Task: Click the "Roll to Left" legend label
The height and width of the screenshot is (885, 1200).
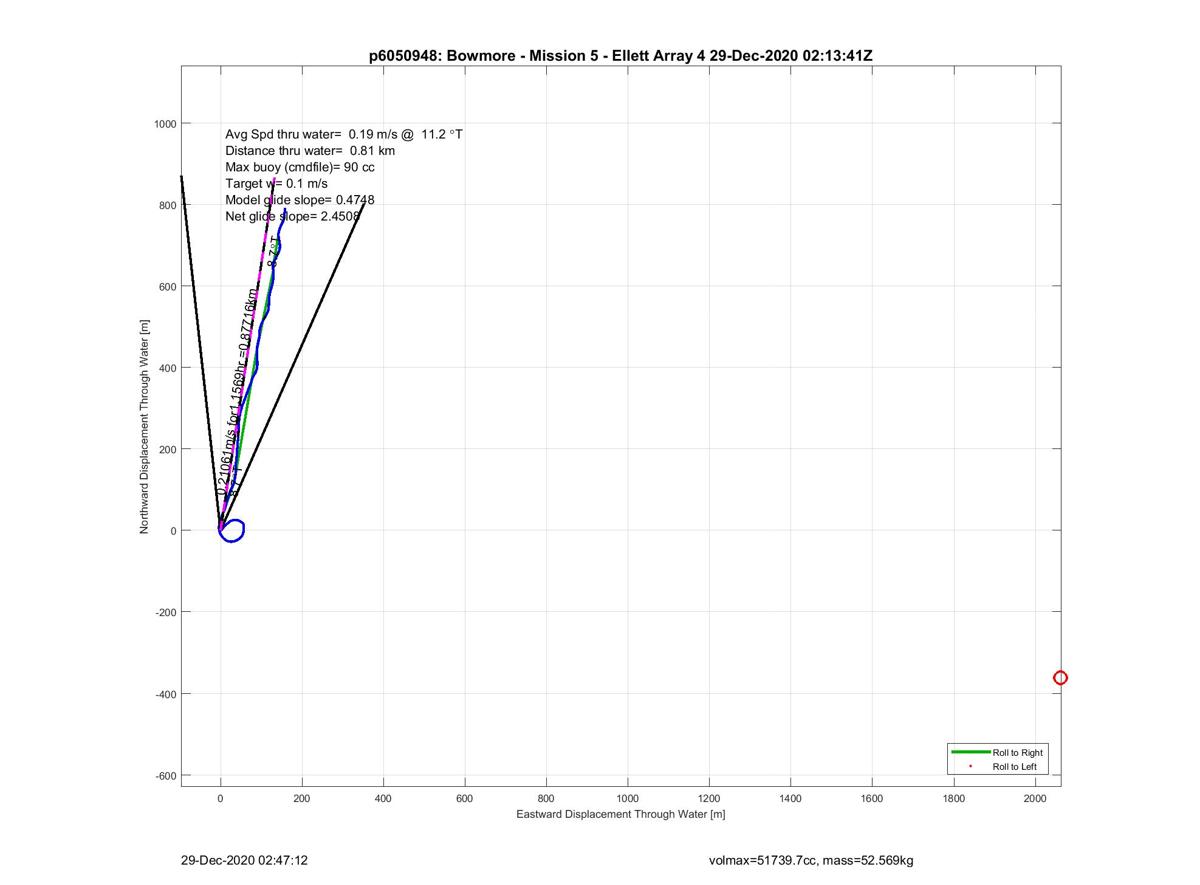Action: pyautogui.click(x=1014, y=767)
